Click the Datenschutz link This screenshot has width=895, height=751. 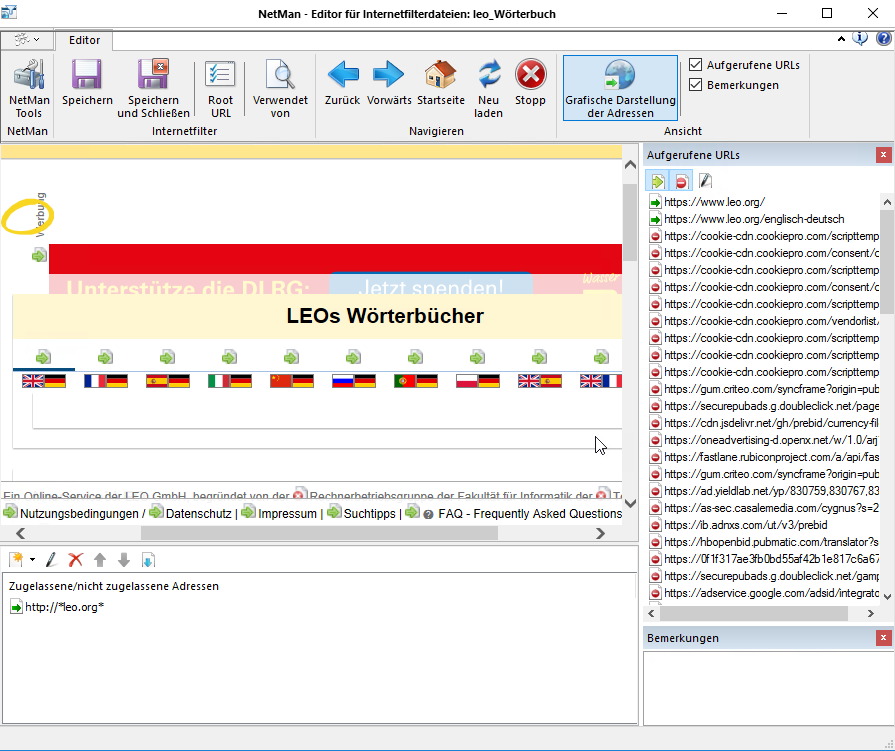click(x=199, y=513)
